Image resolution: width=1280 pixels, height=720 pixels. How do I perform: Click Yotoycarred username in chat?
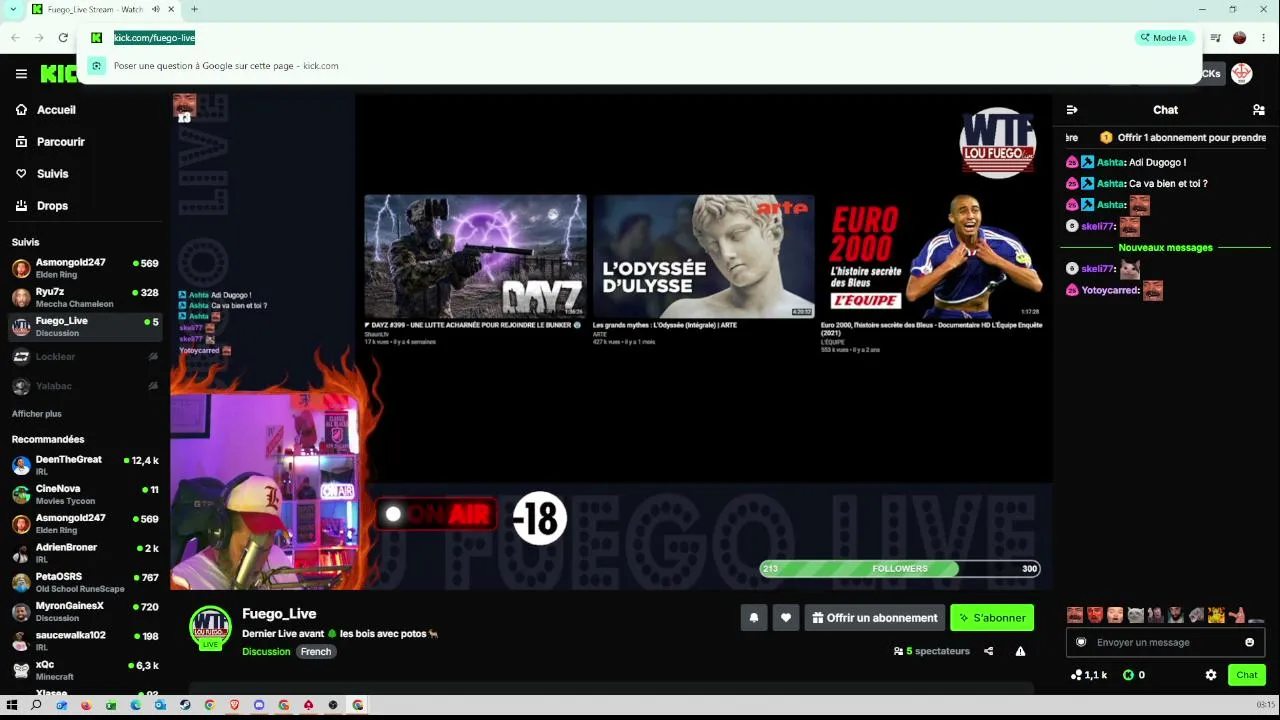[1110, 291]
